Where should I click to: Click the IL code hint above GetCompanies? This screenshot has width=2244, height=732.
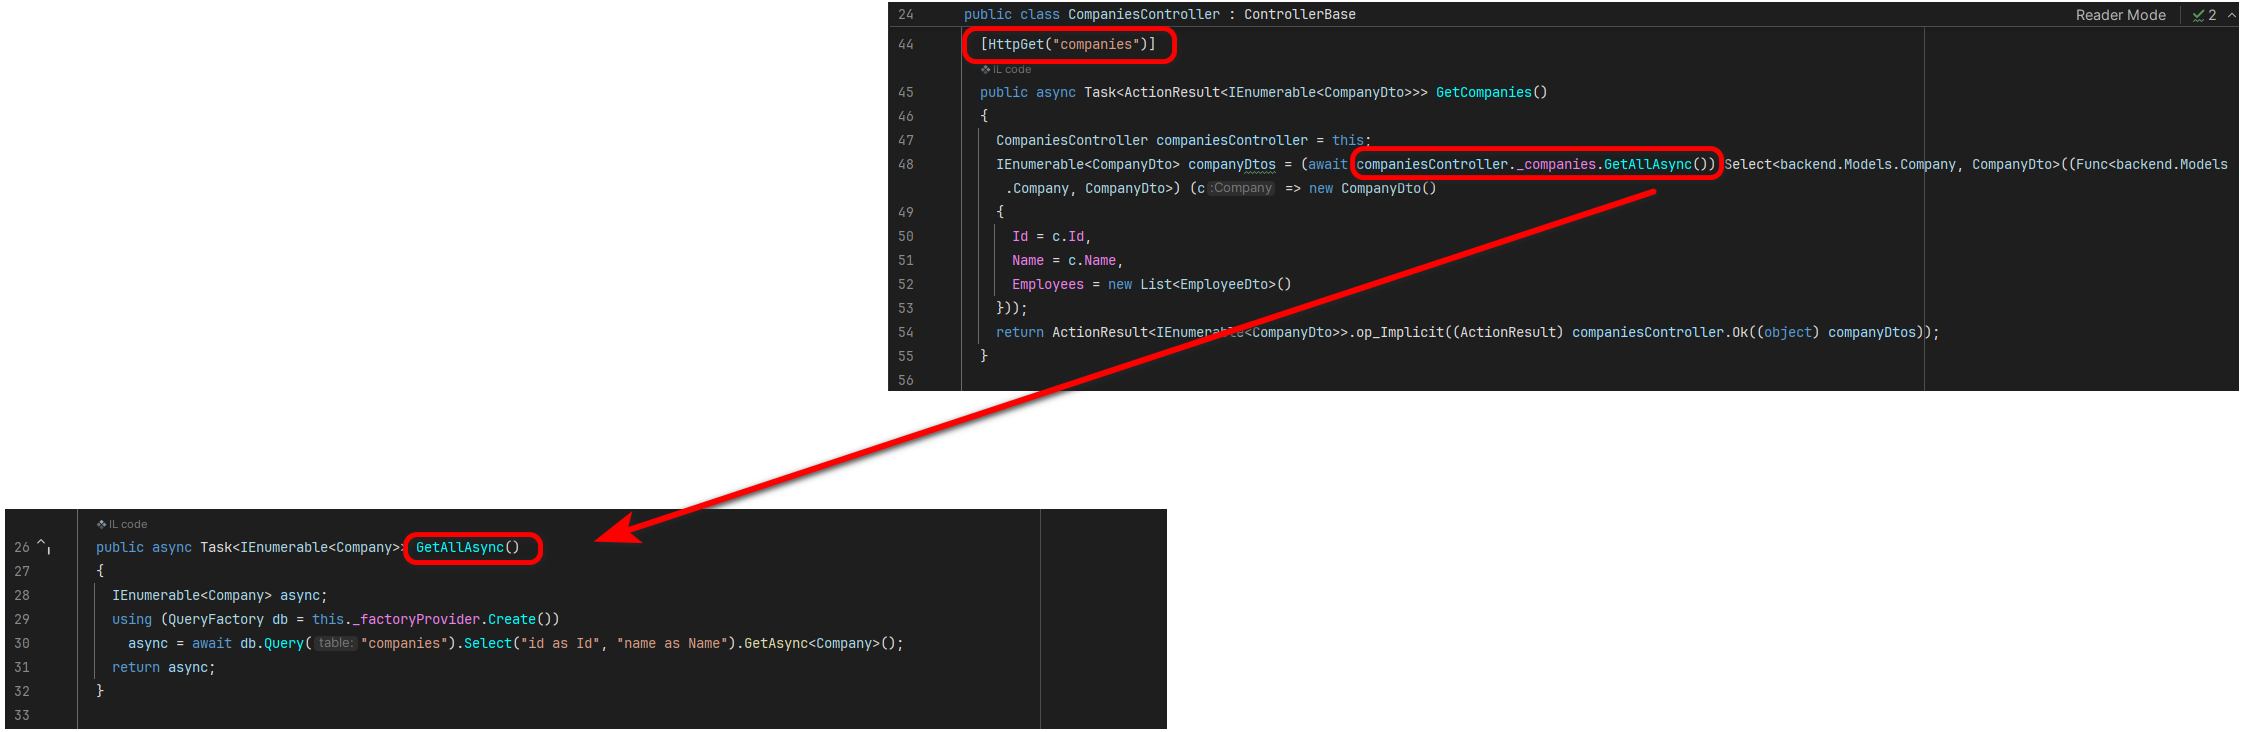coord(1006,69)
